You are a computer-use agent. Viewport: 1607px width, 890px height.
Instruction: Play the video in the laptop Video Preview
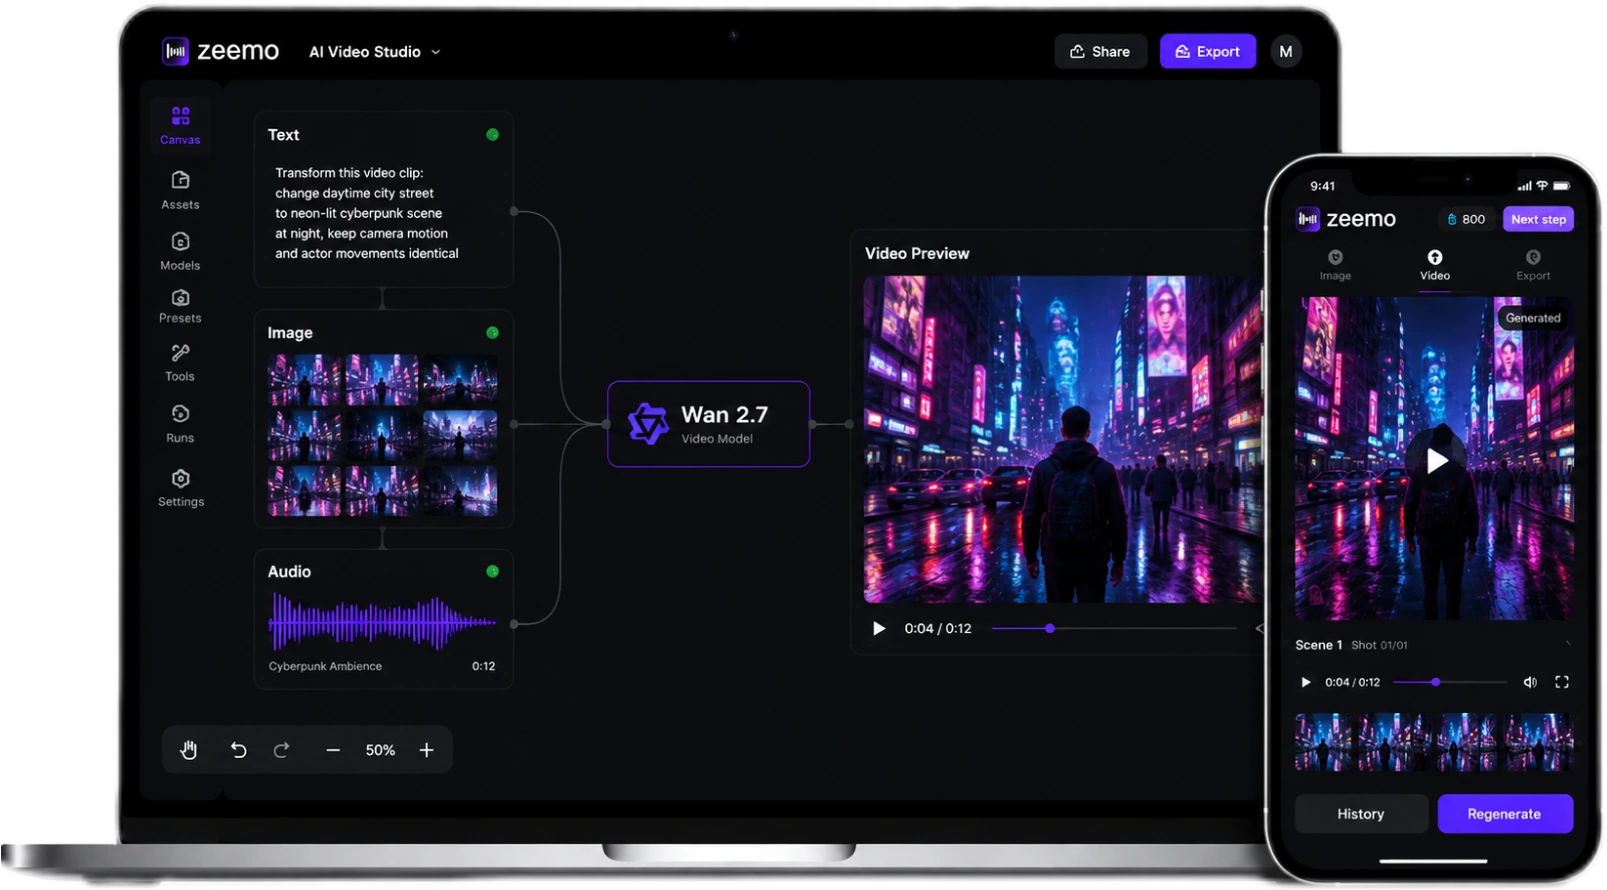pos(879,629)
